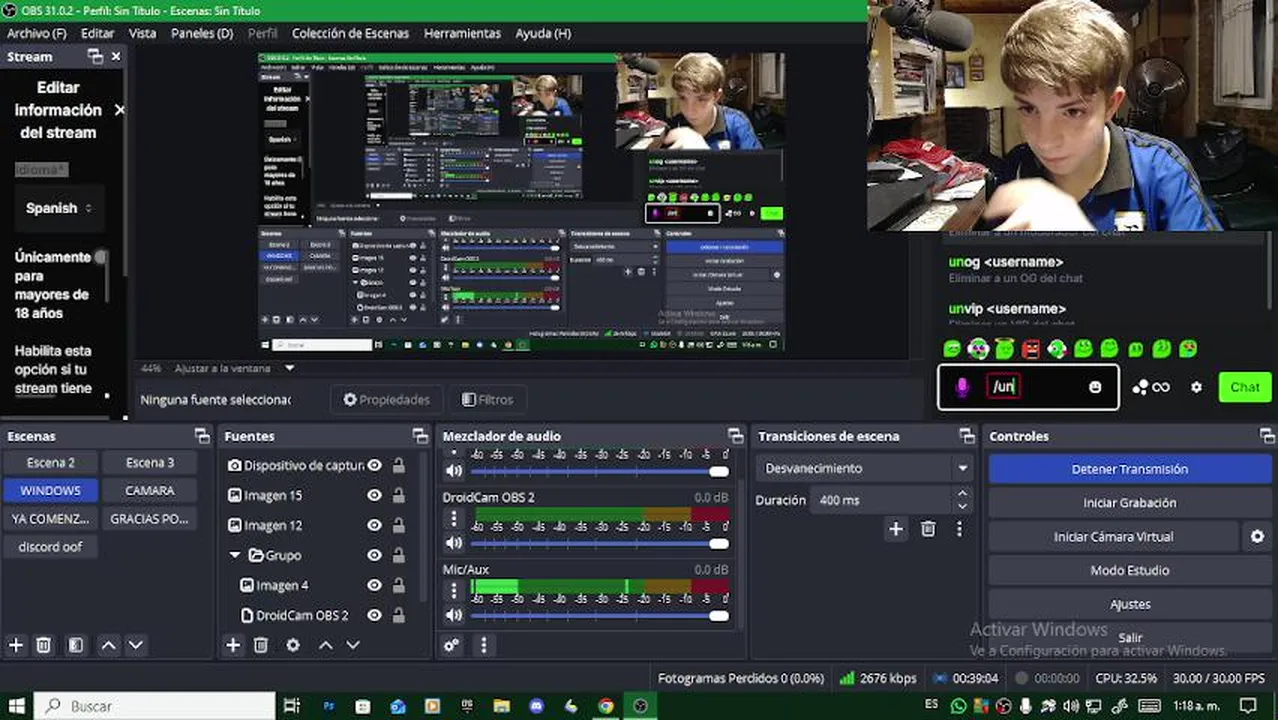This screenshot has height=720, width=1278.
Task: Toggle lock on Imagen 15 source
Action: coord(398,496)
